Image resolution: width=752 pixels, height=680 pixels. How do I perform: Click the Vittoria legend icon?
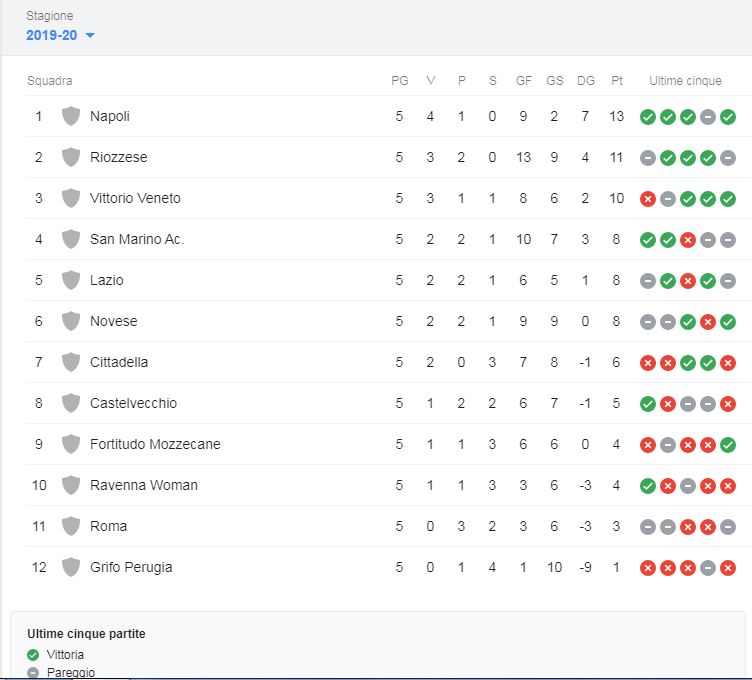point(33,655)
